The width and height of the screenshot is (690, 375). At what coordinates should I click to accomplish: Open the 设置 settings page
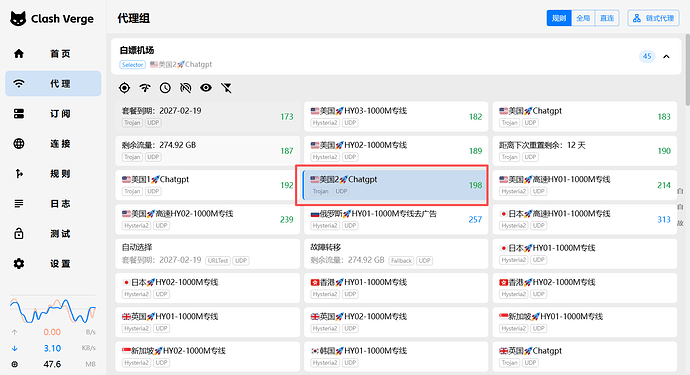(53, 263)
